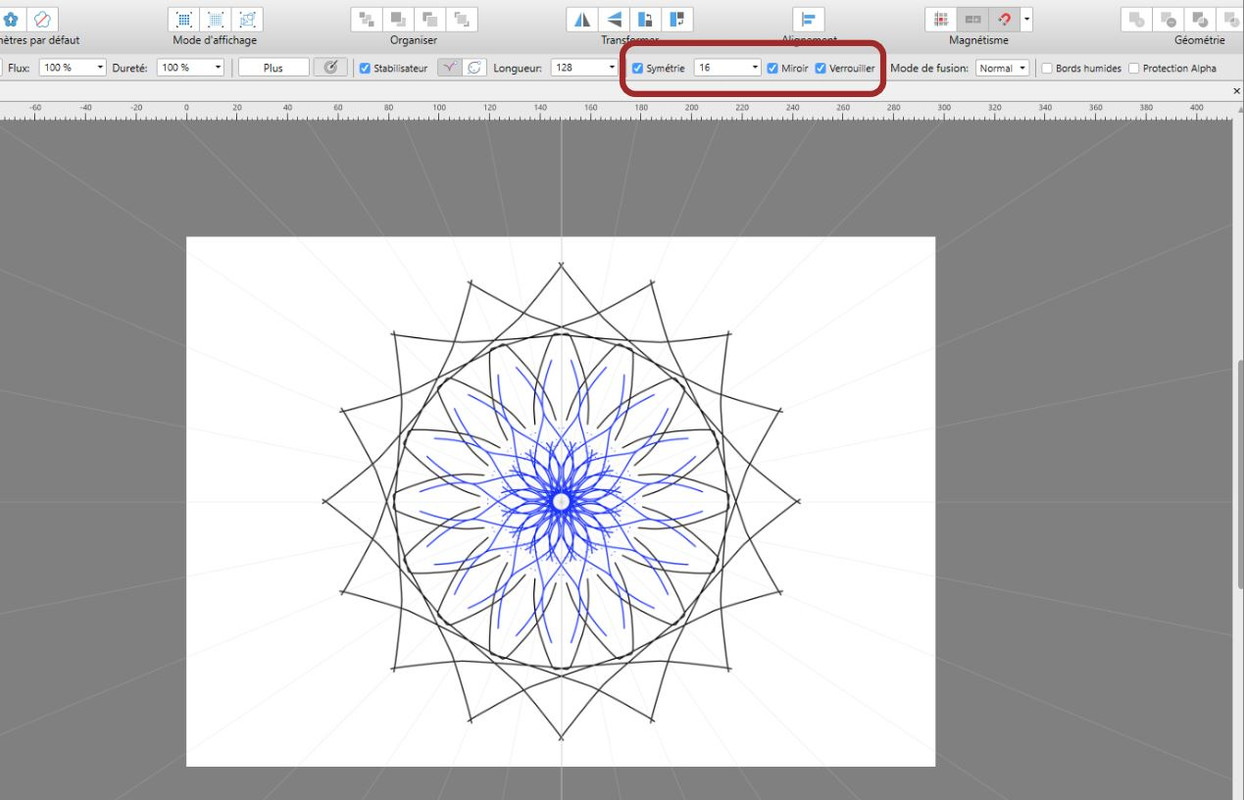Rotate the selection counter-clockwise

point(646,19)
